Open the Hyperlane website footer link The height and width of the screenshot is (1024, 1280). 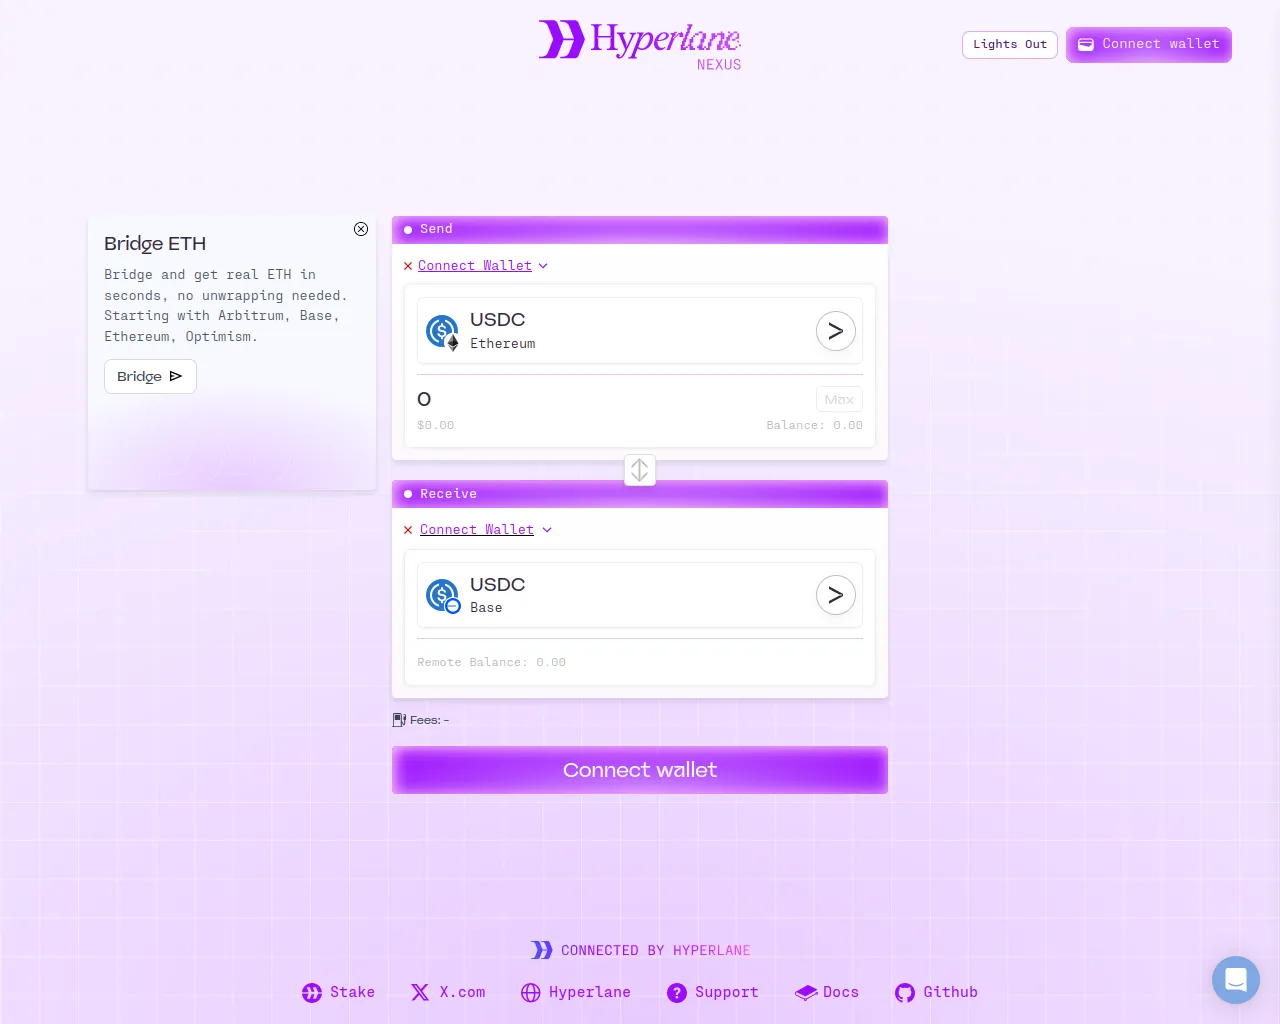pyautogui.click(x=576, y=992)
